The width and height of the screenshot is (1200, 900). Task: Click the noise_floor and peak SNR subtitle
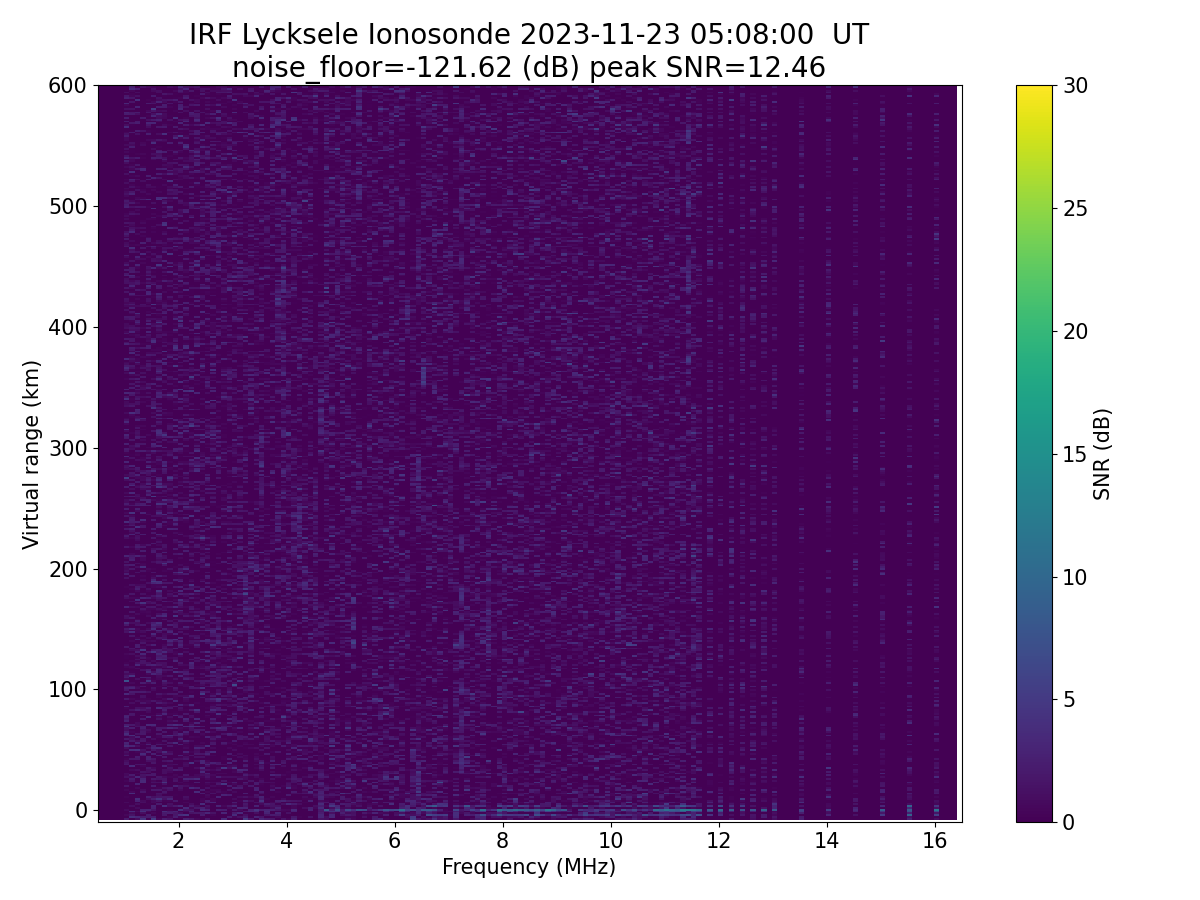529,68
